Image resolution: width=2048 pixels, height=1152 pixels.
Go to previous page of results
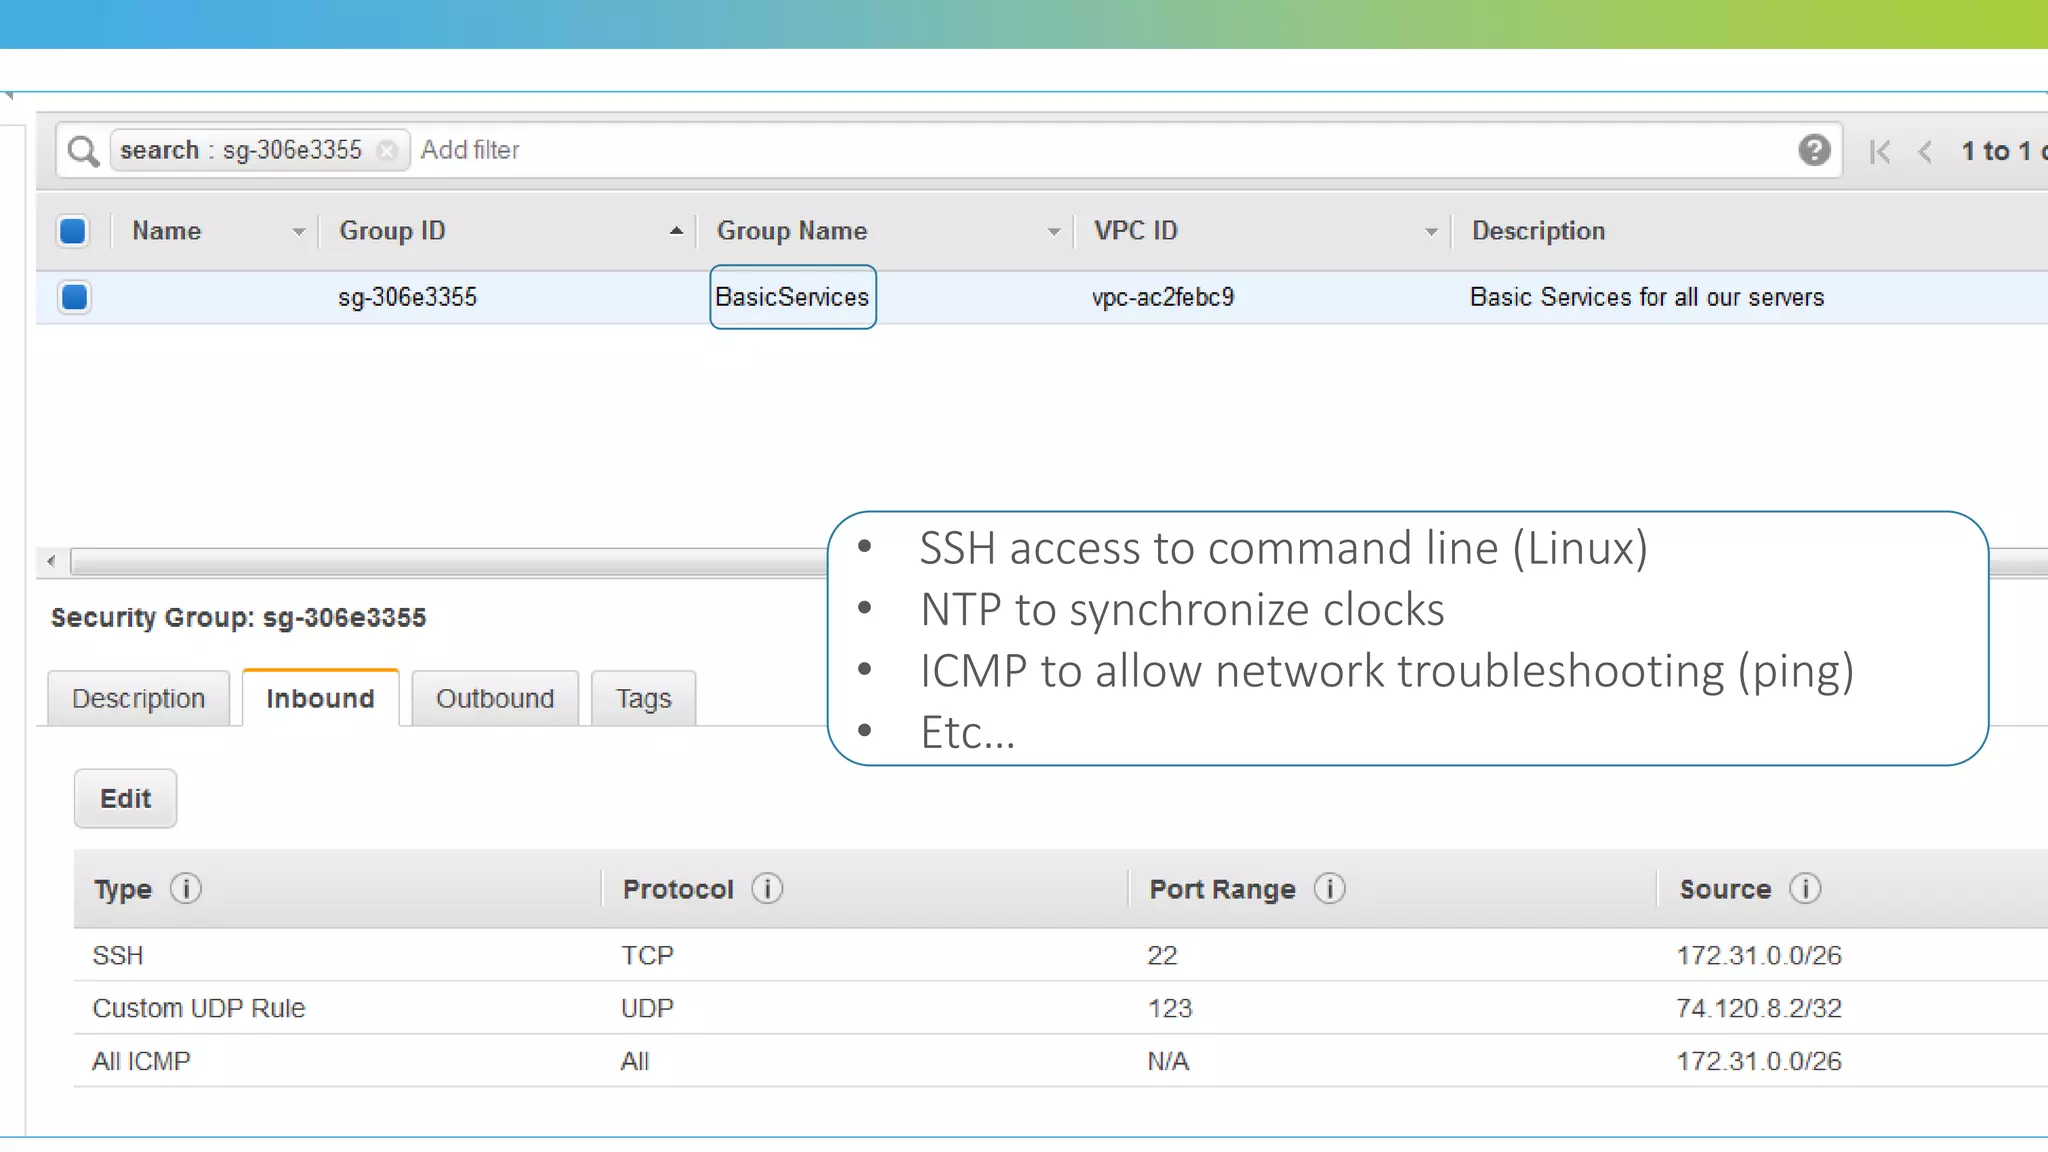[1925, 151]
